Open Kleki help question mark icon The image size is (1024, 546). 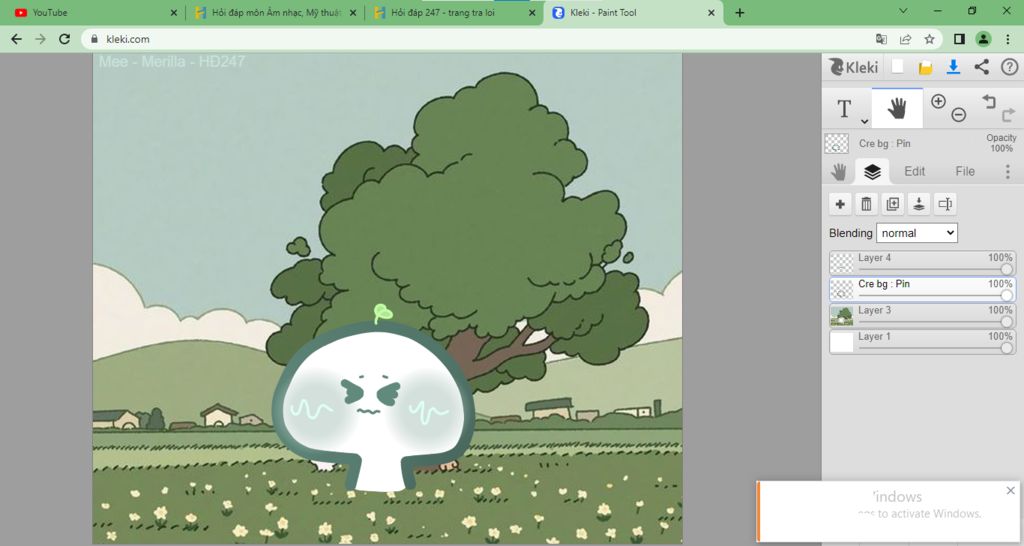(1010, 67)
